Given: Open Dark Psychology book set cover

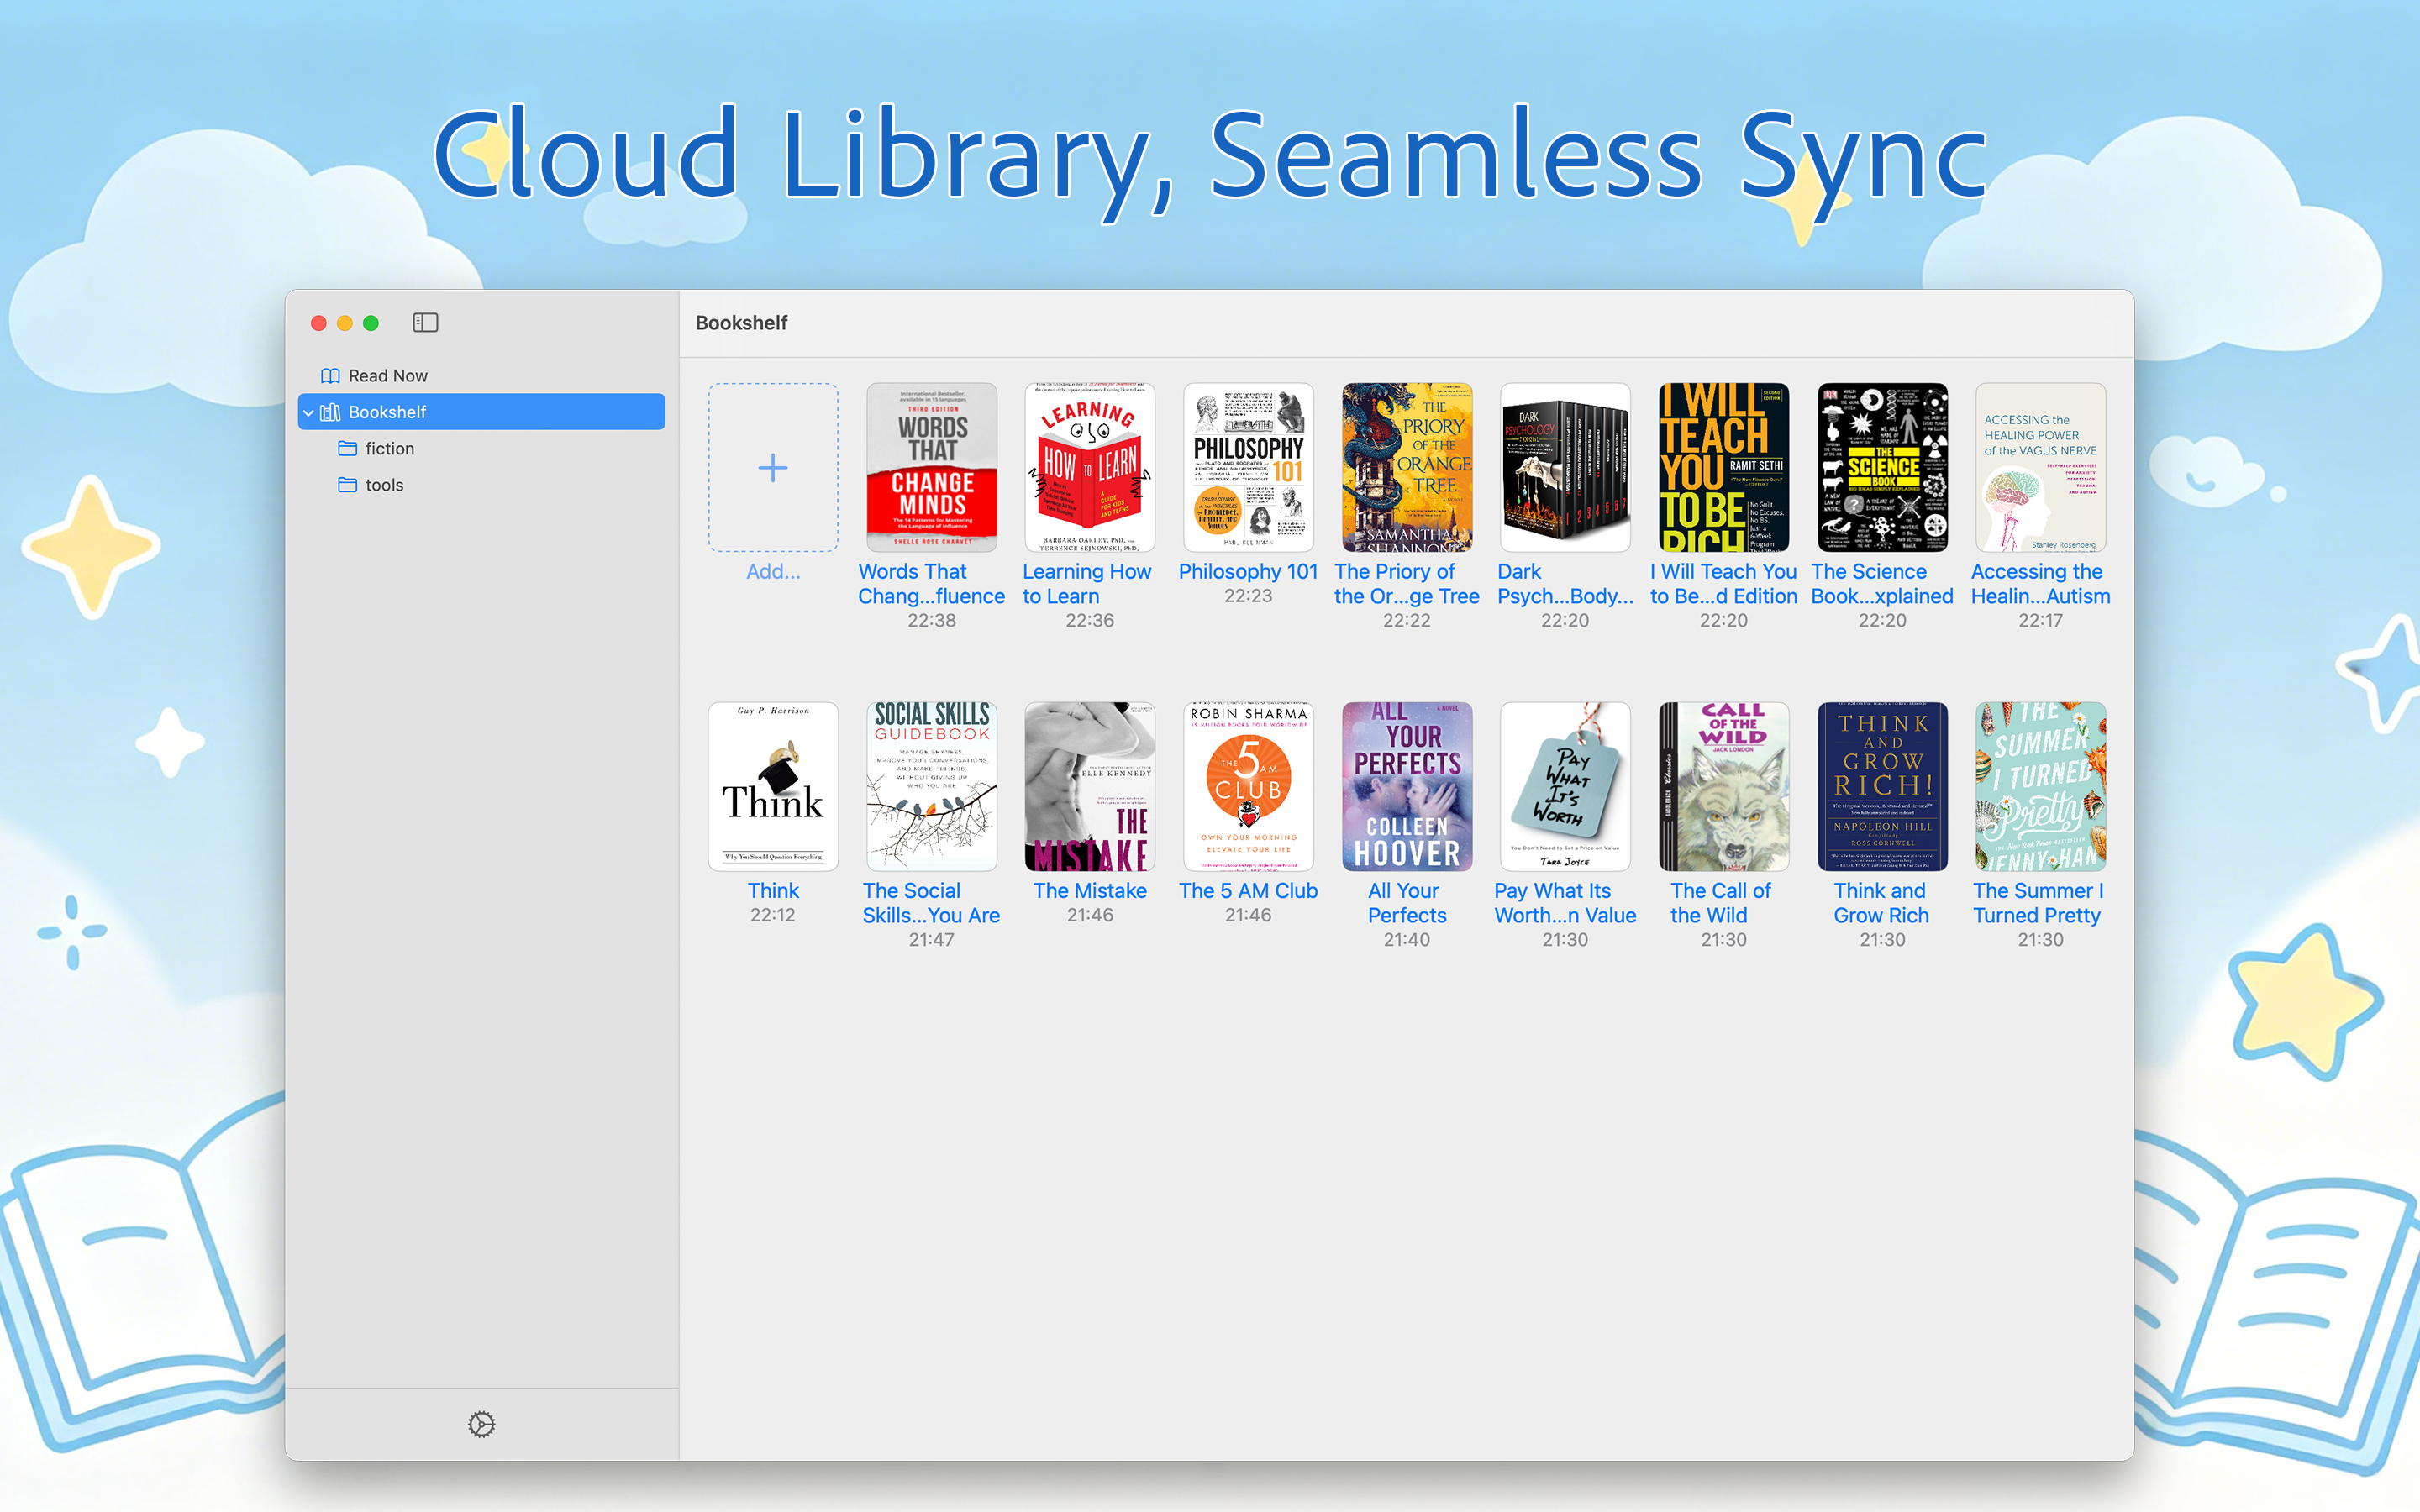Looking at the screenshot, I should pos(1565,467).
